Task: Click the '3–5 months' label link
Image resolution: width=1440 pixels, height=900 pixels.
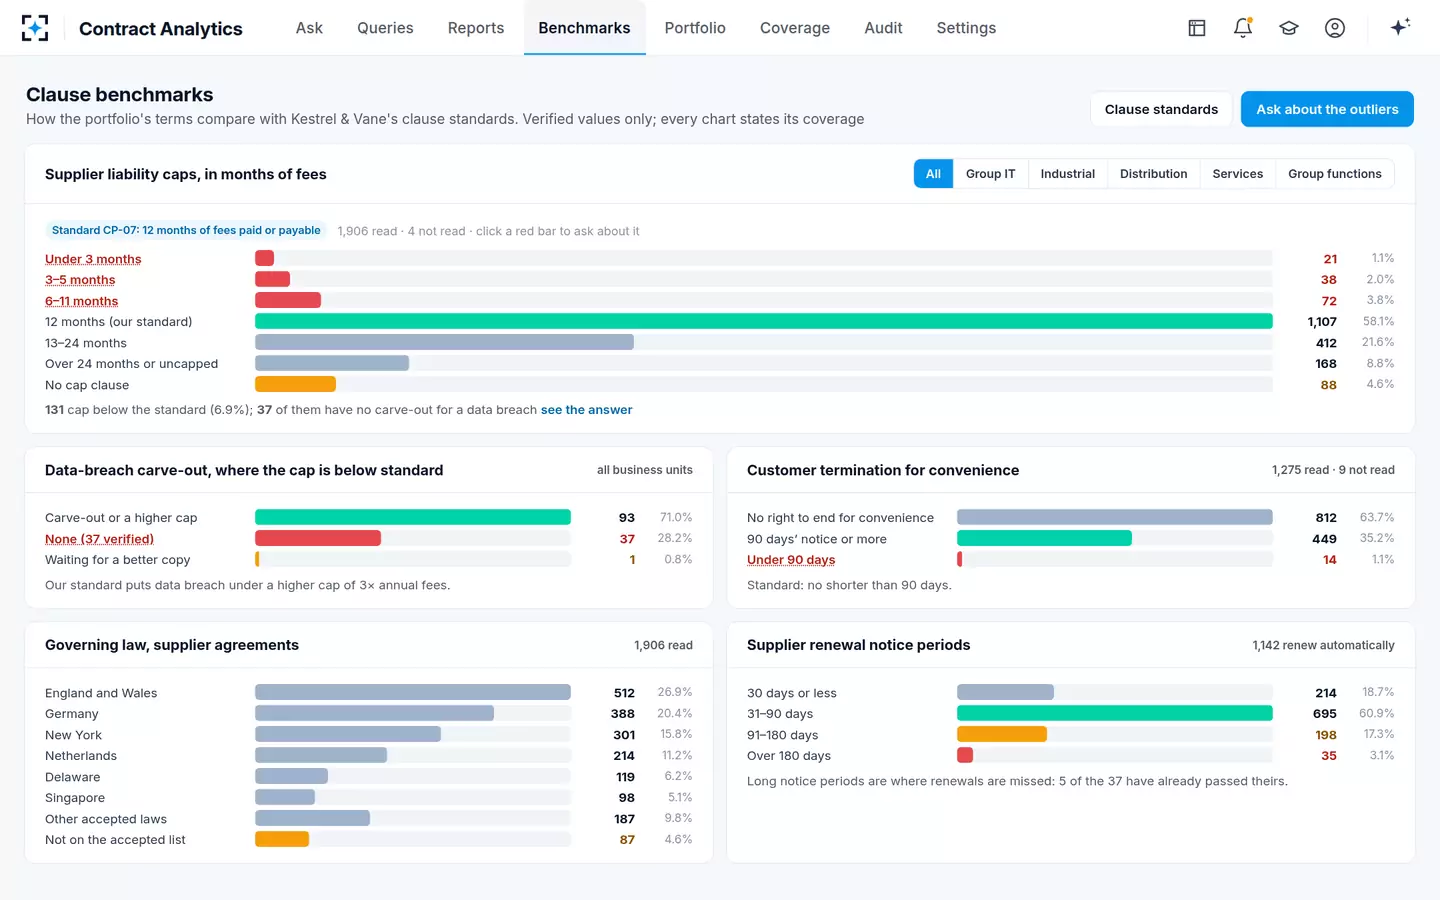Action: click(x=80, y=280)
